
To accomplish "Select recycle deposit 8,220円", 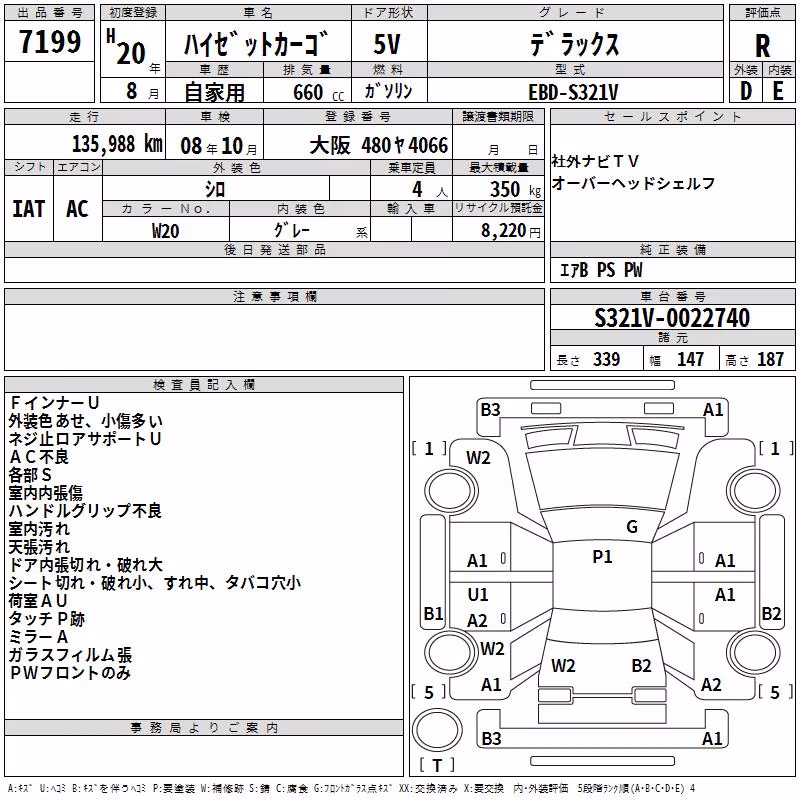I will point(511,231).
